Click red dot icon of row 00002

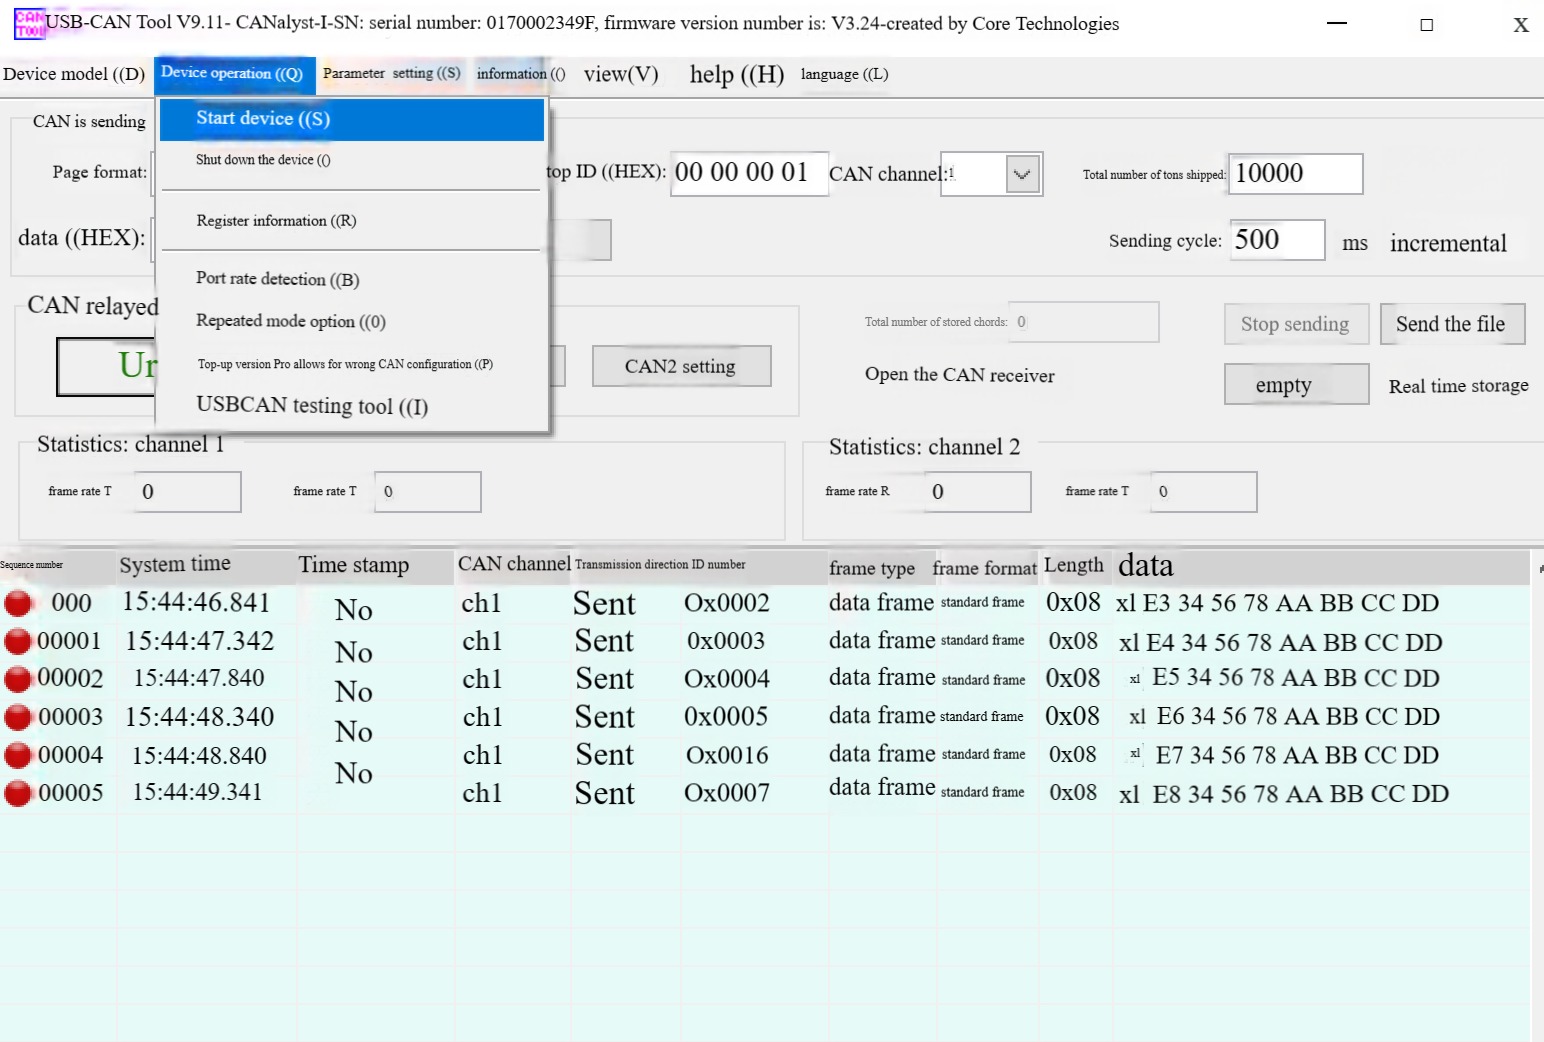tap(18, 679)
